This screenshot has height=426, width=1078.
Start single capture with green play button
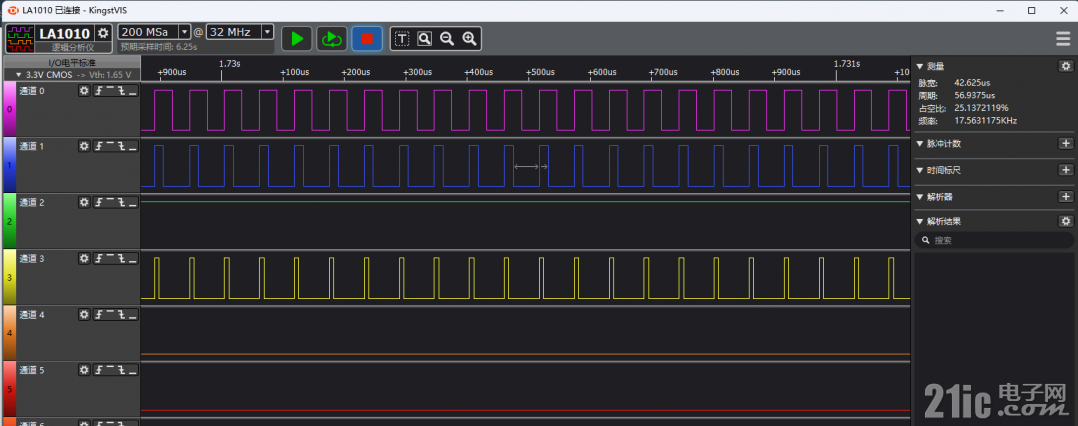[x=297, y=38]
